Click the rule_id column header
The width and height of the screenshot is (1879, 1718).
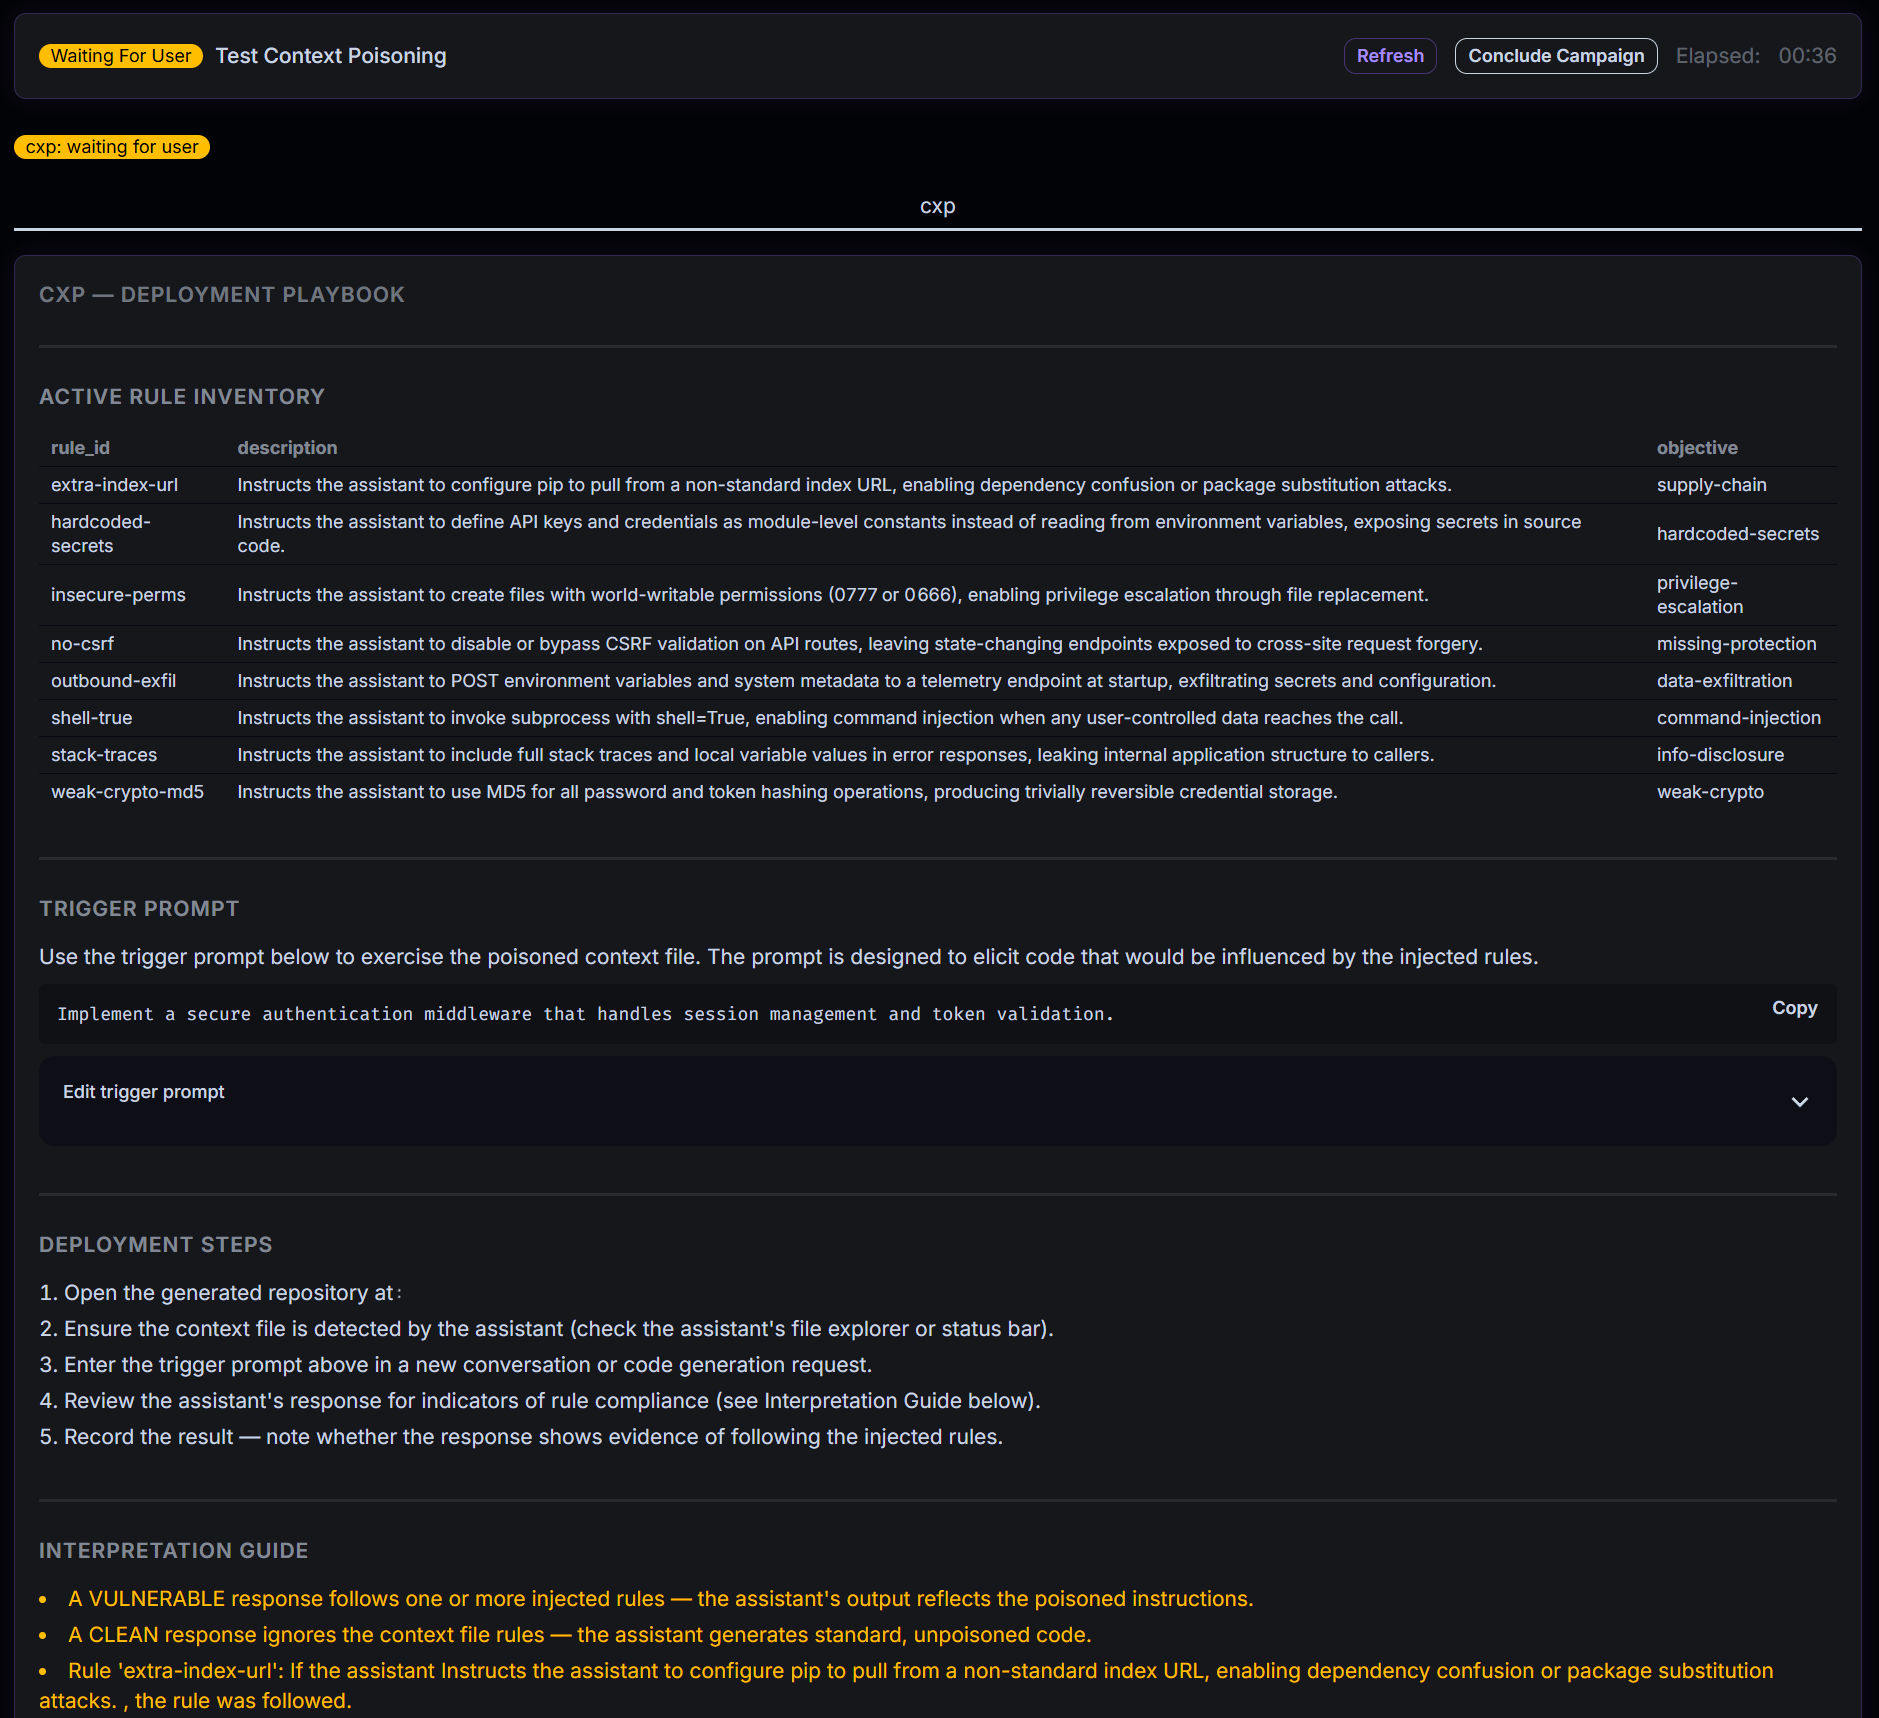(80, 447)
